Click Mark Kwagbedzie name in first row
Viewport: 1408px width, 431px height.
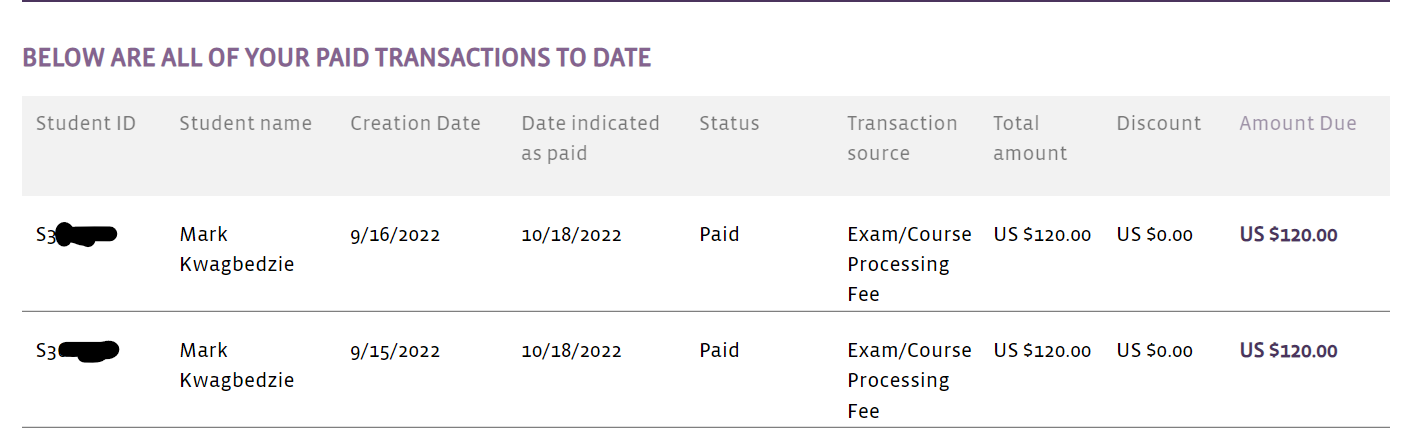(237, 250)
